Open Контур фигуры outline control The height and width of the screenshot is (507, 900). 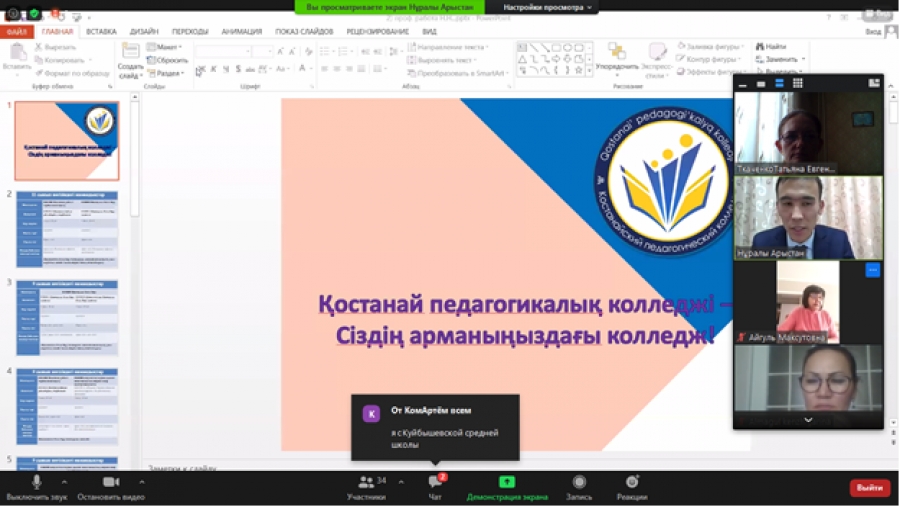[709, 60]
